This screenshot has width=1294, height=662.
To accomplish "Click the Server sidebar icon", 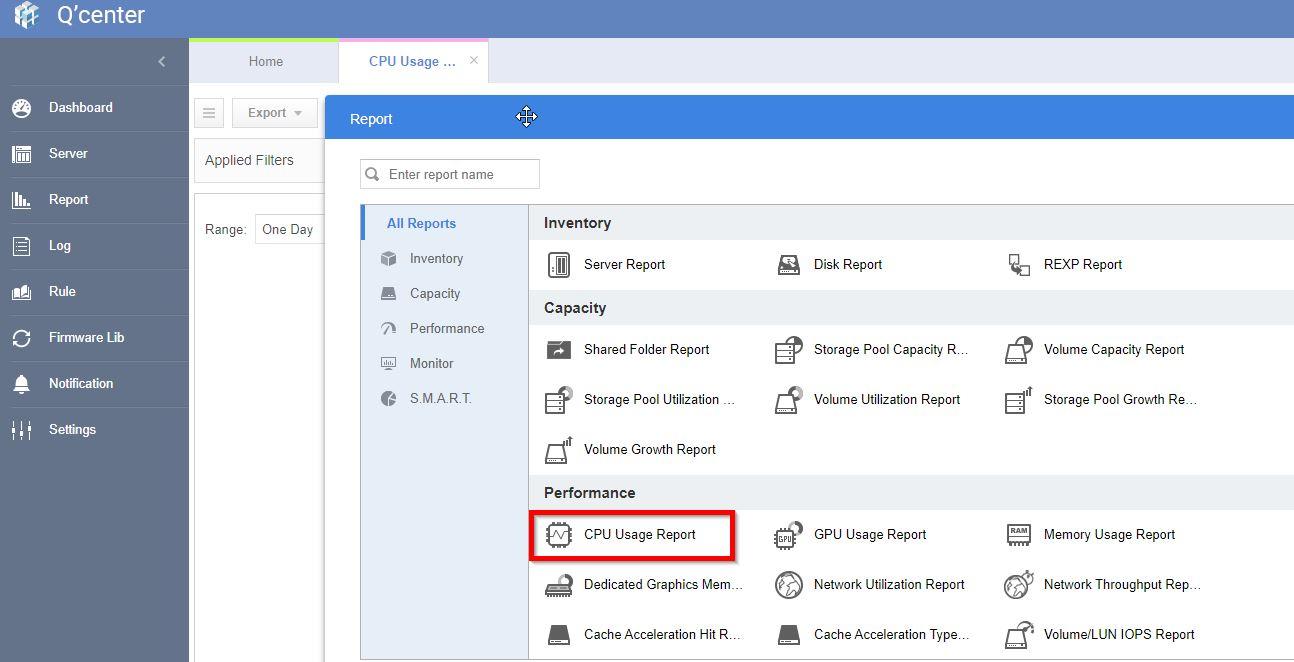I will [22, 154].
